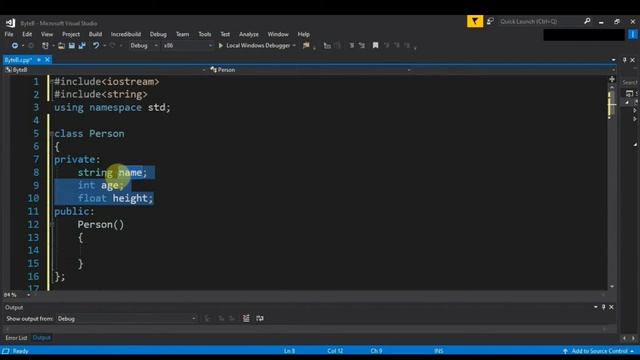Screen dimensions: 640x360
Task: Click the Save floppy disk icon
Action: pos(71,46)
